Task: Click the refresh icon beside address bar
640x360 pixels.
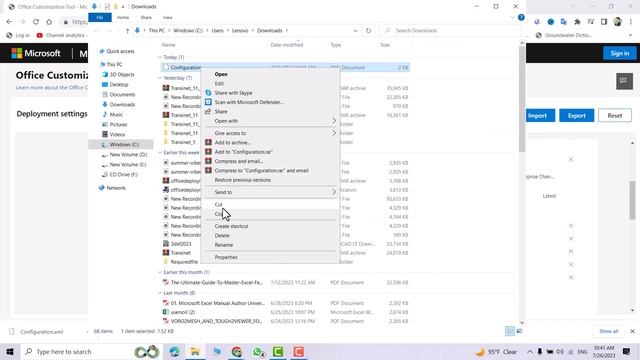Action: point(369,31)
